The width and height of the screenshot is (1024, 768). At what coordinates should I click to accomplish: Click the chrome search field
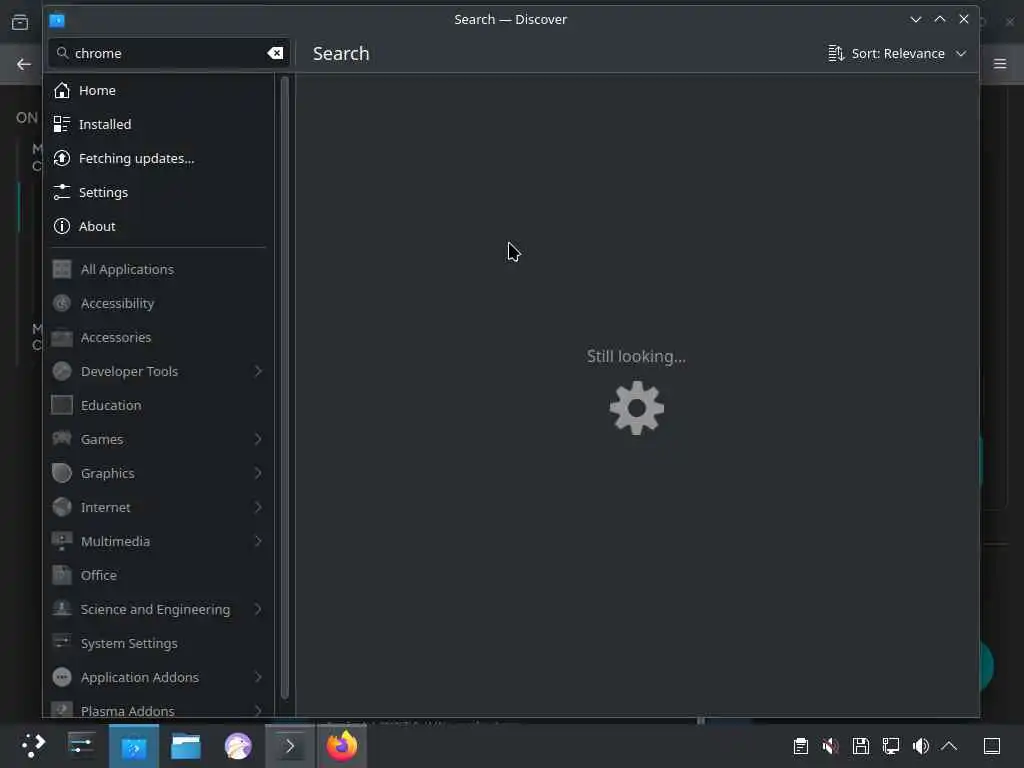point(168,53)
